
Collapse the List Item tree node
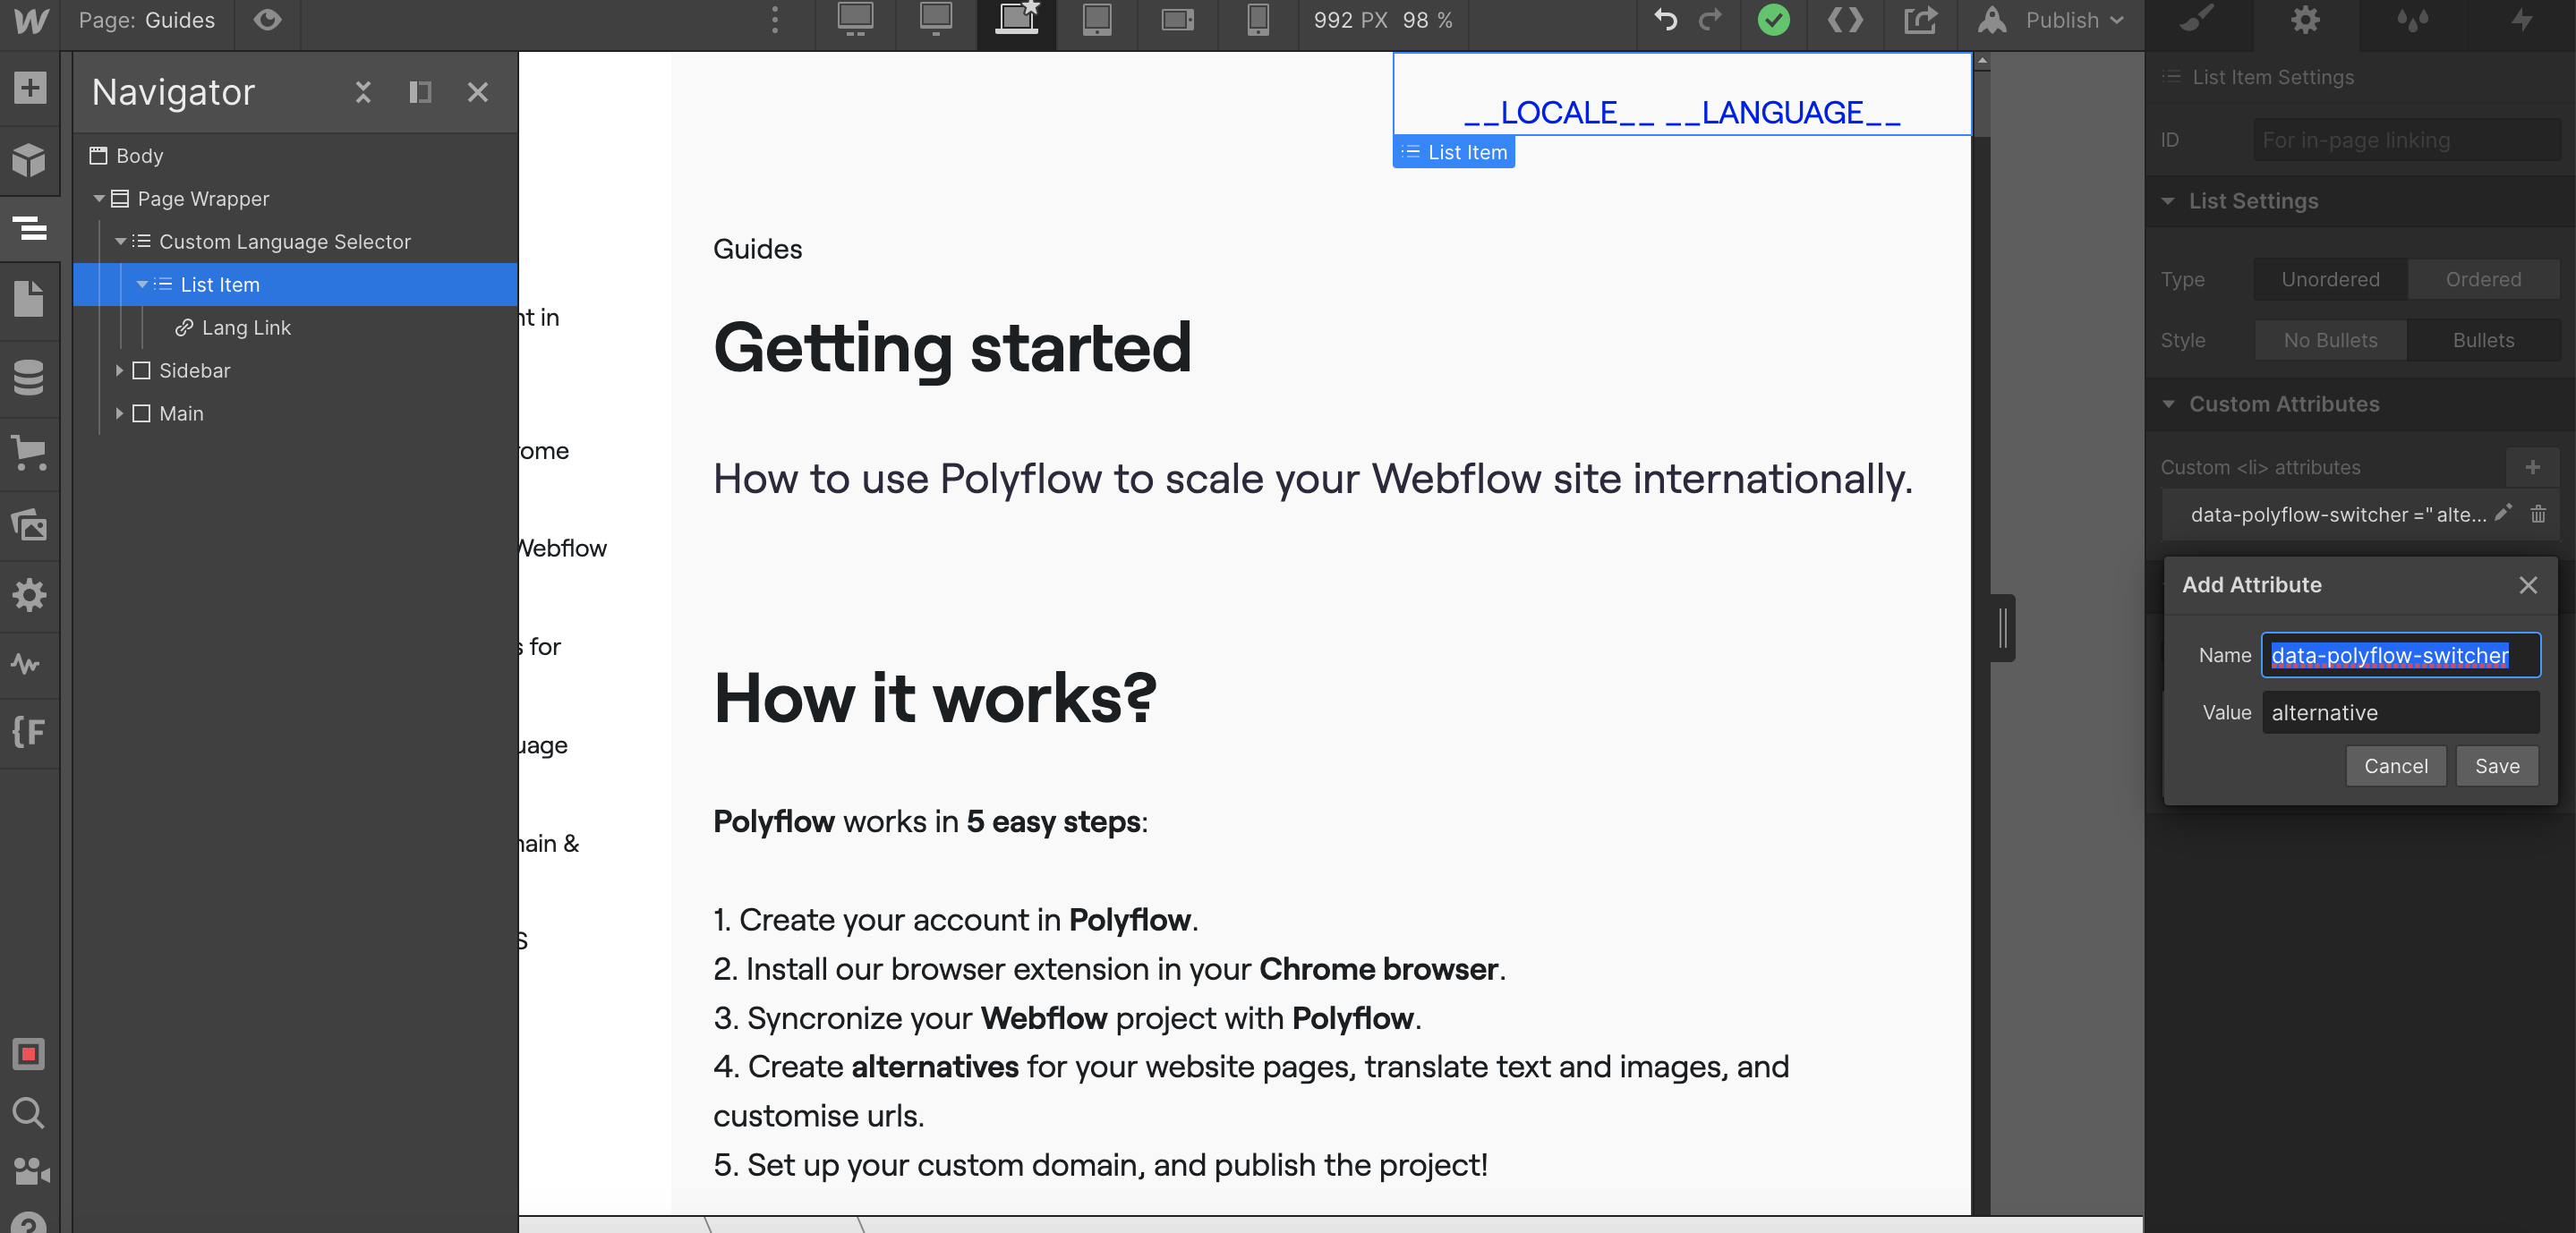tap(142, 285)
